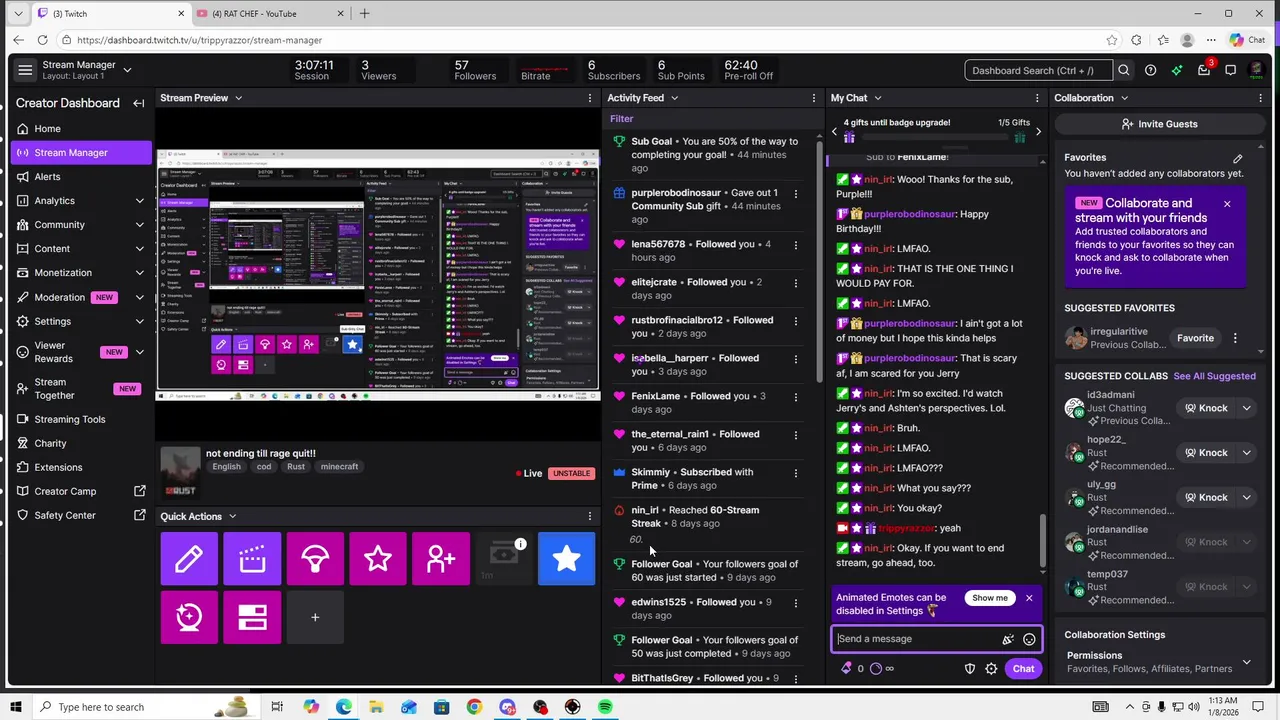Open See All Suggested link
1280x720 pixels.
pos(1214,376)
